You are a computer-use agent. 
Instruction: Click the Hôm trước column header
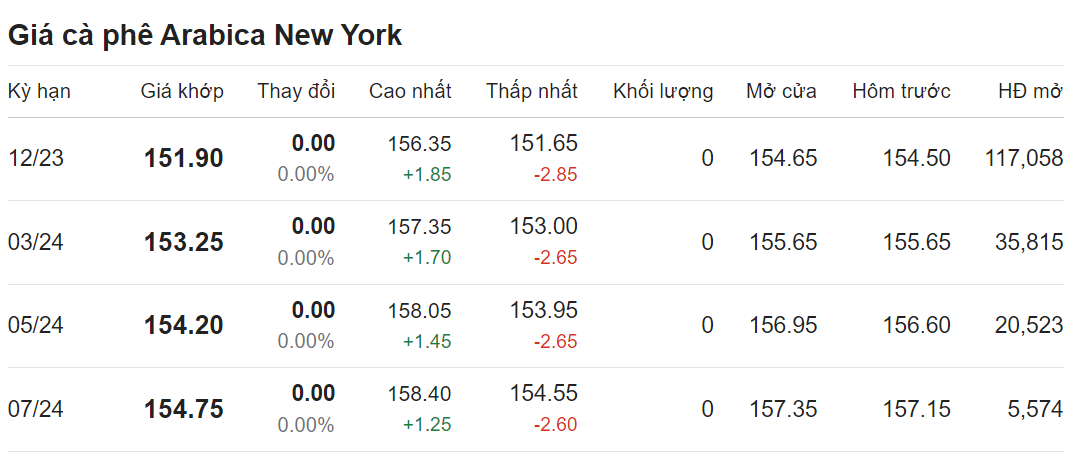tap(901, 91)
